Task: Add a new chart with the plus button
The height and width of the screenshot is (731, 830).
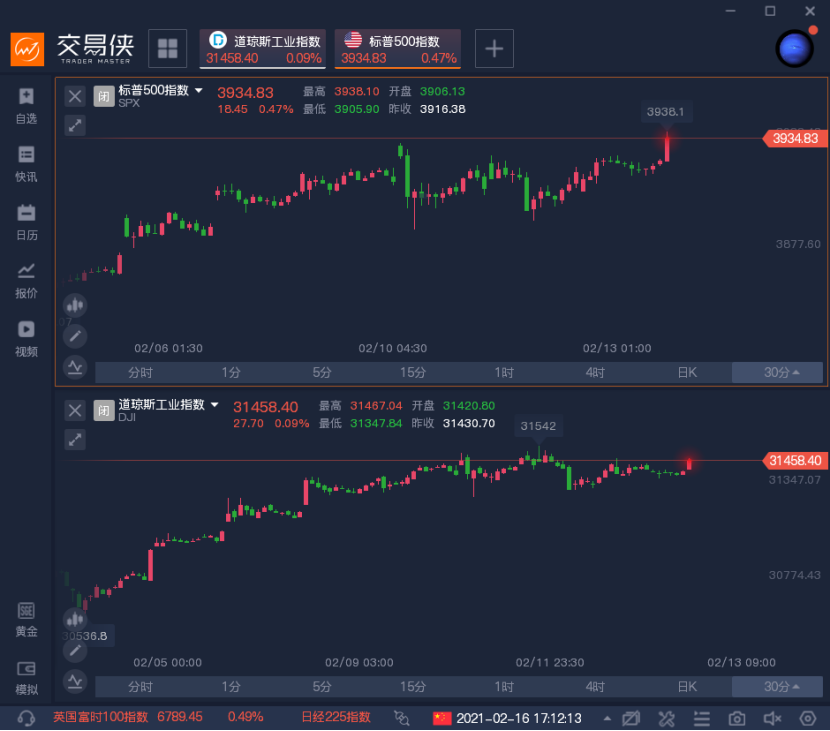Action: [x=494, y=49]
